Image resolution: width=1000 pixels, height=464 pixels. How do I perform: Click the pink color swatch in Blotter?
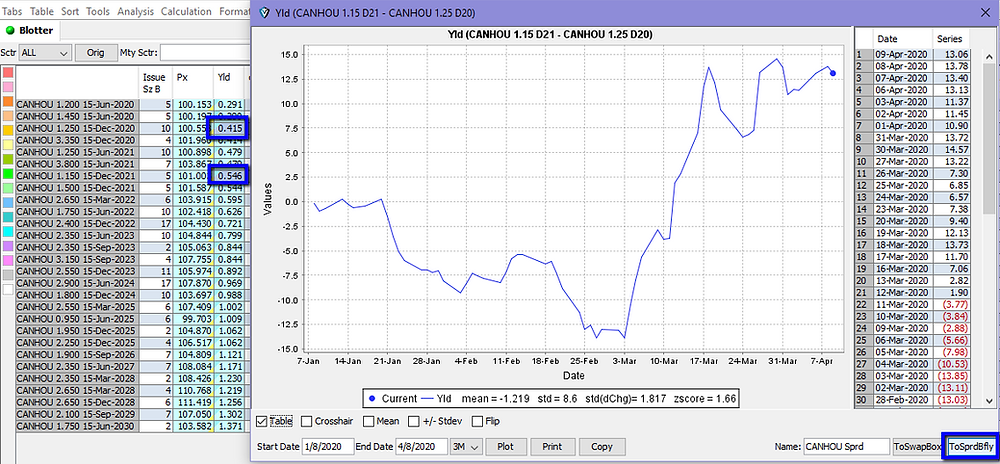pyautogui.click(x=8, y=87)
